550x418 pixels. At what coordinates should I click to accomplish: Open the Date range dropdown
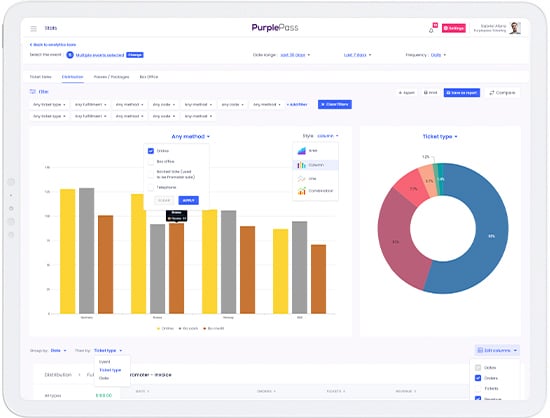click(x=295, y=55)
